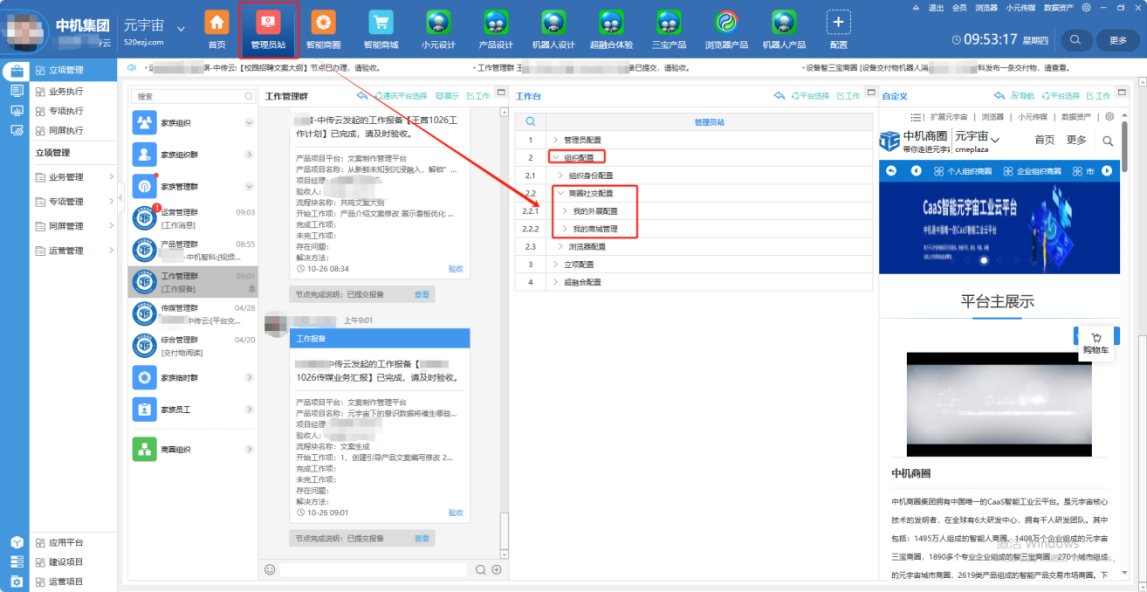Click back arrow in 工作管理群 panel header
The height and width of the screenshot is (592, 1147).
pos(362,96)
